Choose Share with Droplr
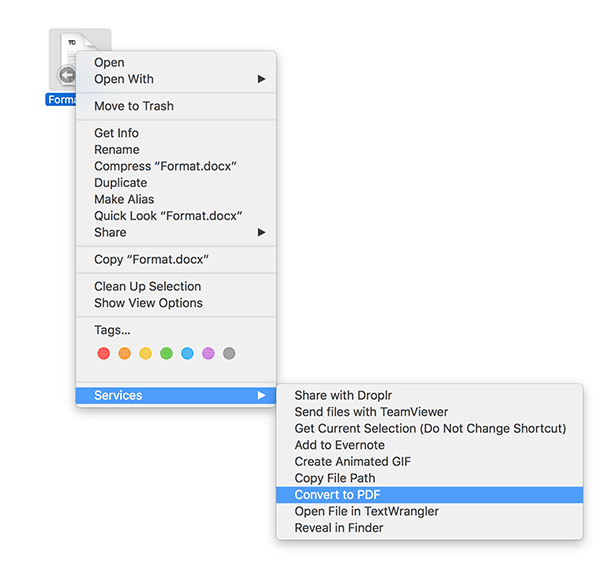Image resolution: width=600 pixels, height=566 pixels. point(430,395)
